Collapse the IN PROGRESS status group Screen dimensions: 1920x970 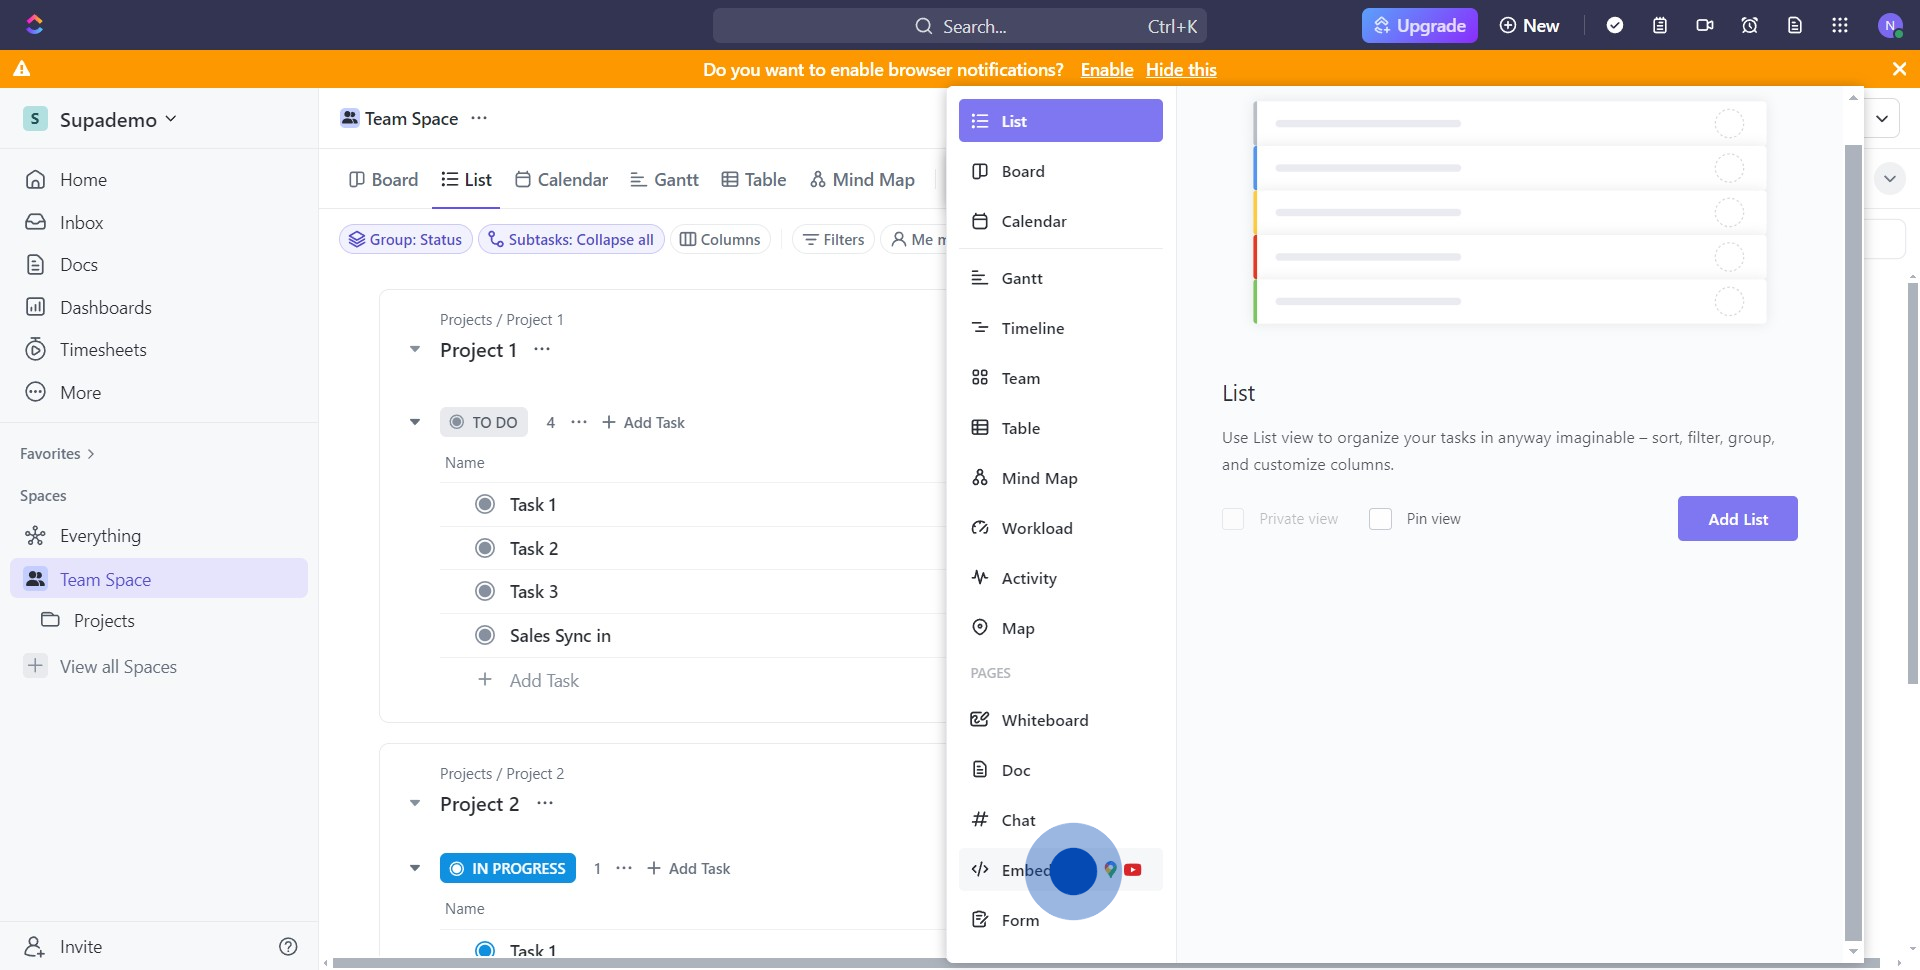coord(415,868)
